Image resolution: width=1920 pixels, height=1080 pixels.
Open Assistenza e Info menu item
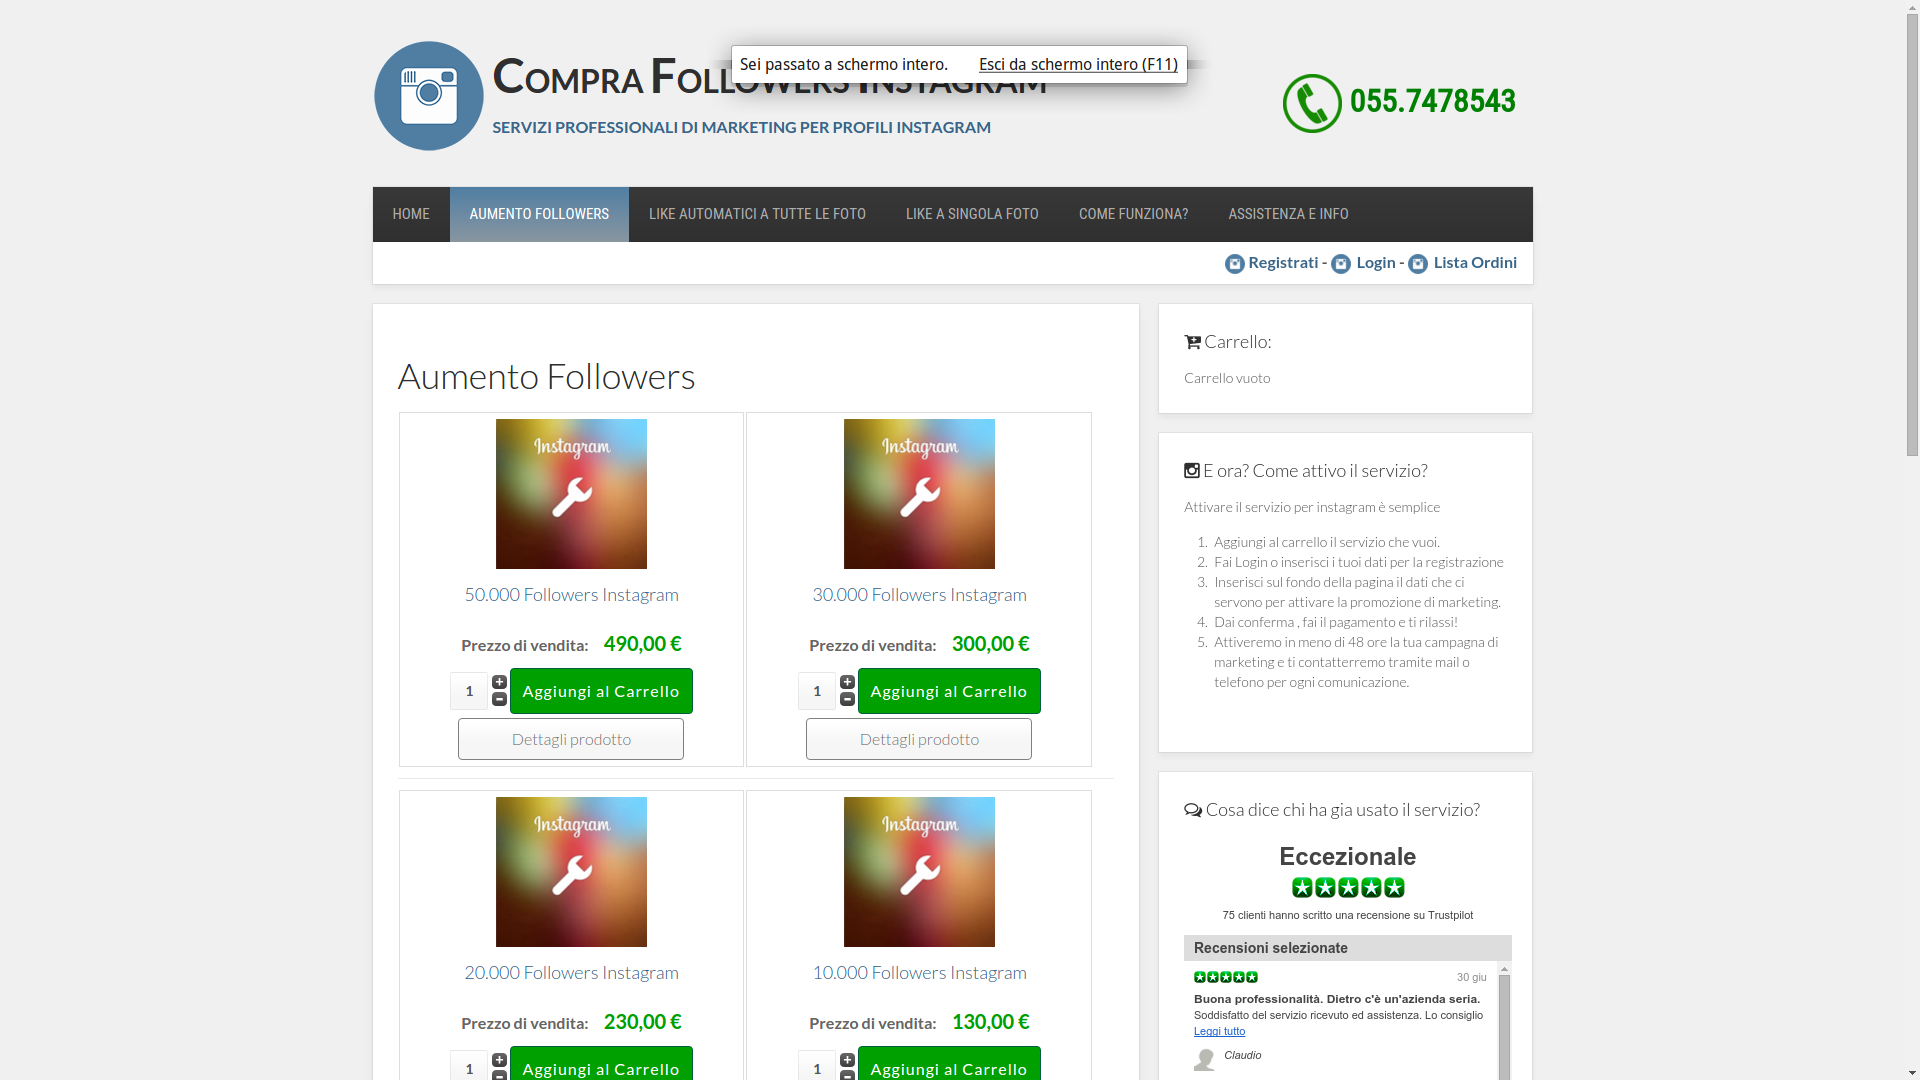pyautogui.click(x=1288, y=214)
